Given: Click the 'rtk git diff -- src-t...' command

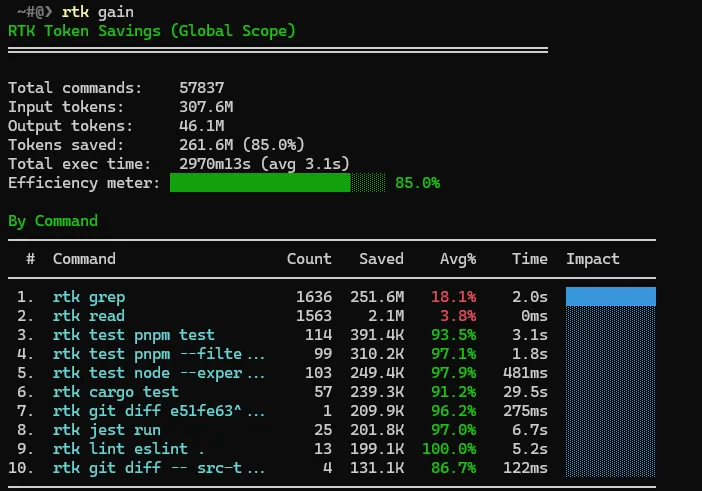Looking at the screenshot, I should (159, 468).
